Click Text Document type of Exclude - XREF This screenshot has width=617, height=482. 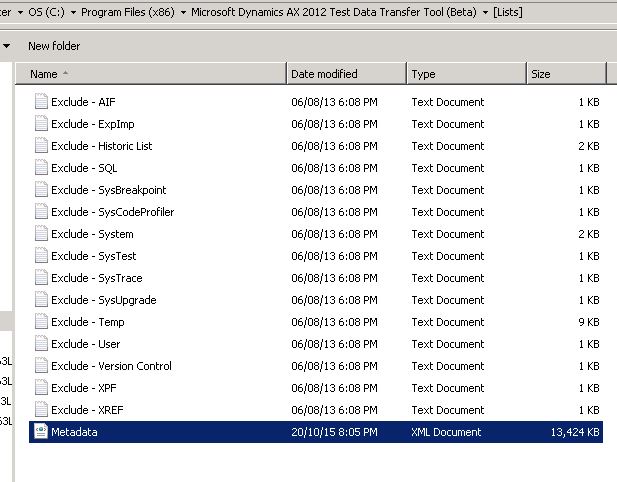[x=448, y=410]
